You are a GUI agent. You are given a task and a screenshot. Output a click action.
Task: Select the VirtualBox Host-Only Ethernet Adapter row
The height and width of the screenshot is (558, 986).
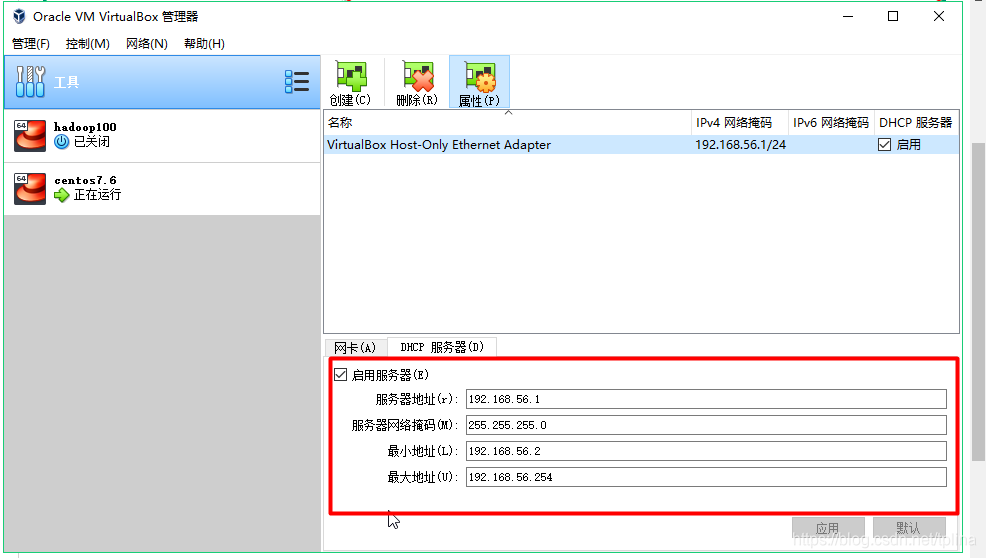pyautogui.click(x=641, y=145)
